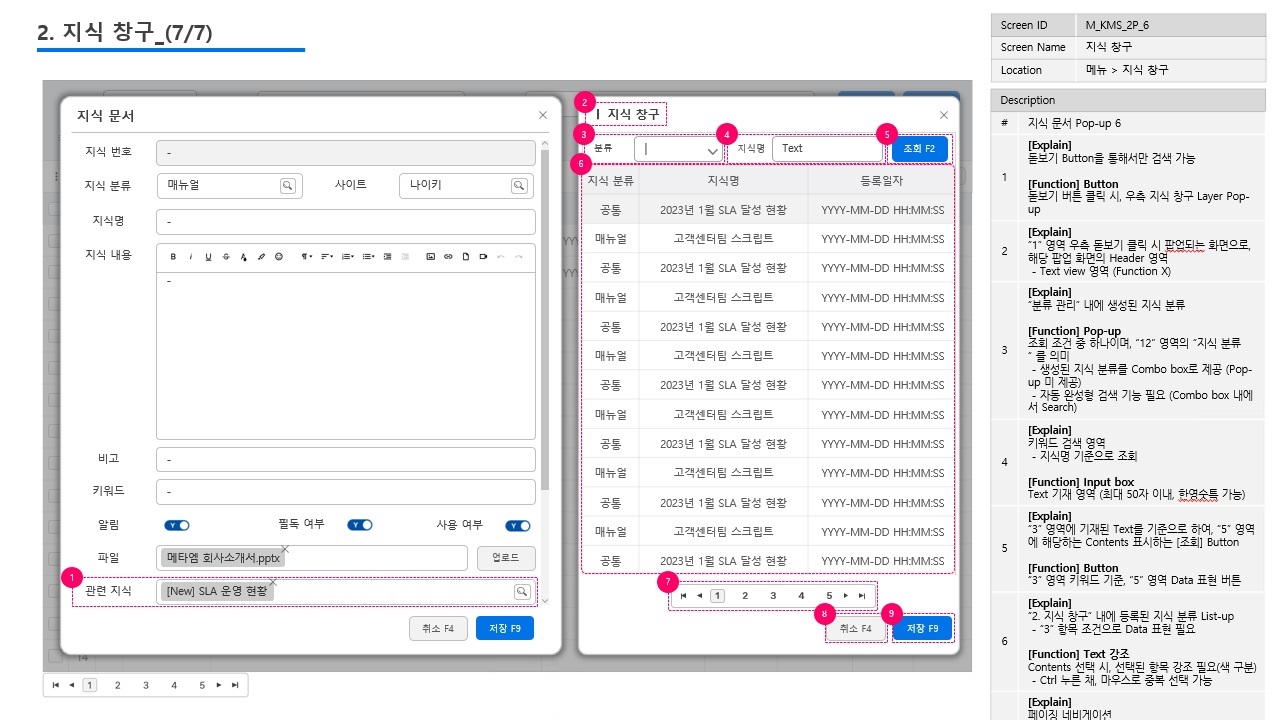Viewport: 1278px width, 720px height.
Task: Jump to the last page of the 지식 창구 list
Action: (862, 596)
